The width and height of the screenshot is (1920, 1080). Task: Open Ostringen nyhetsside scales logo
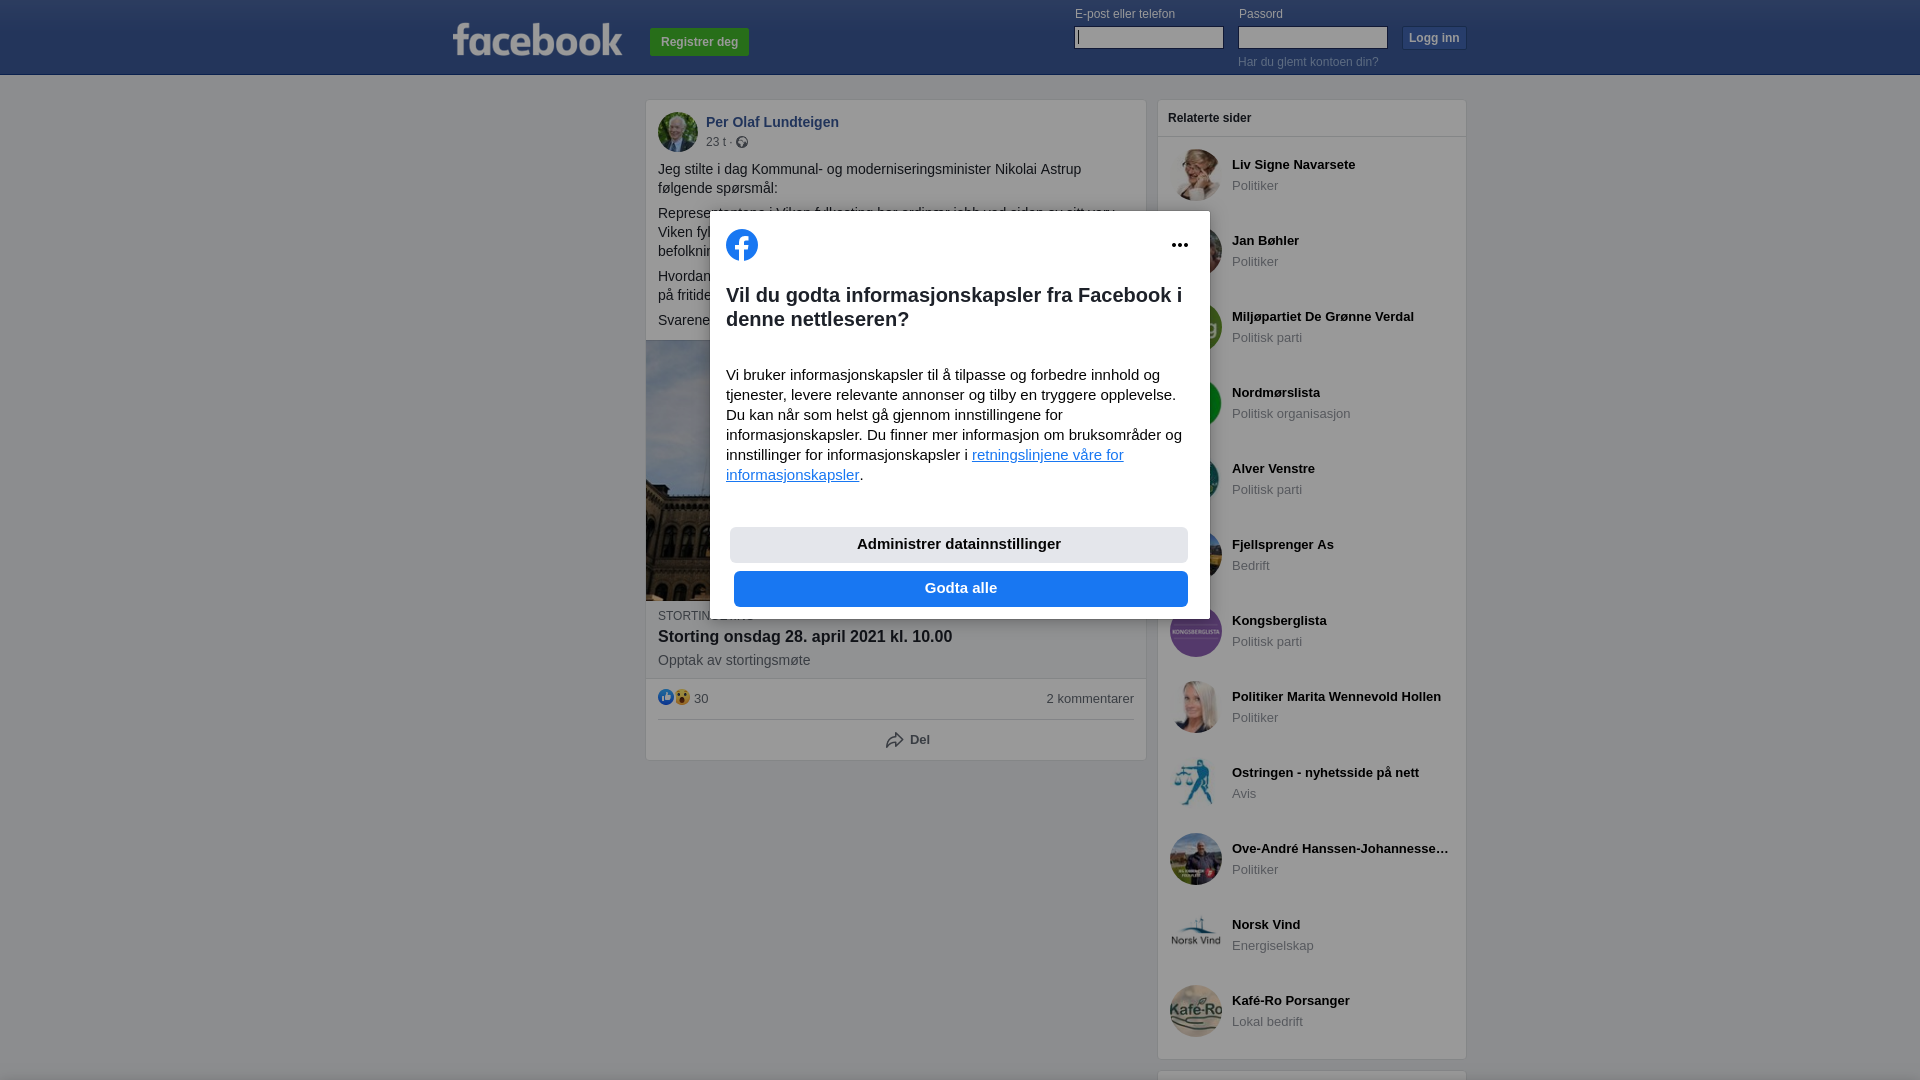pos(1196,783)
